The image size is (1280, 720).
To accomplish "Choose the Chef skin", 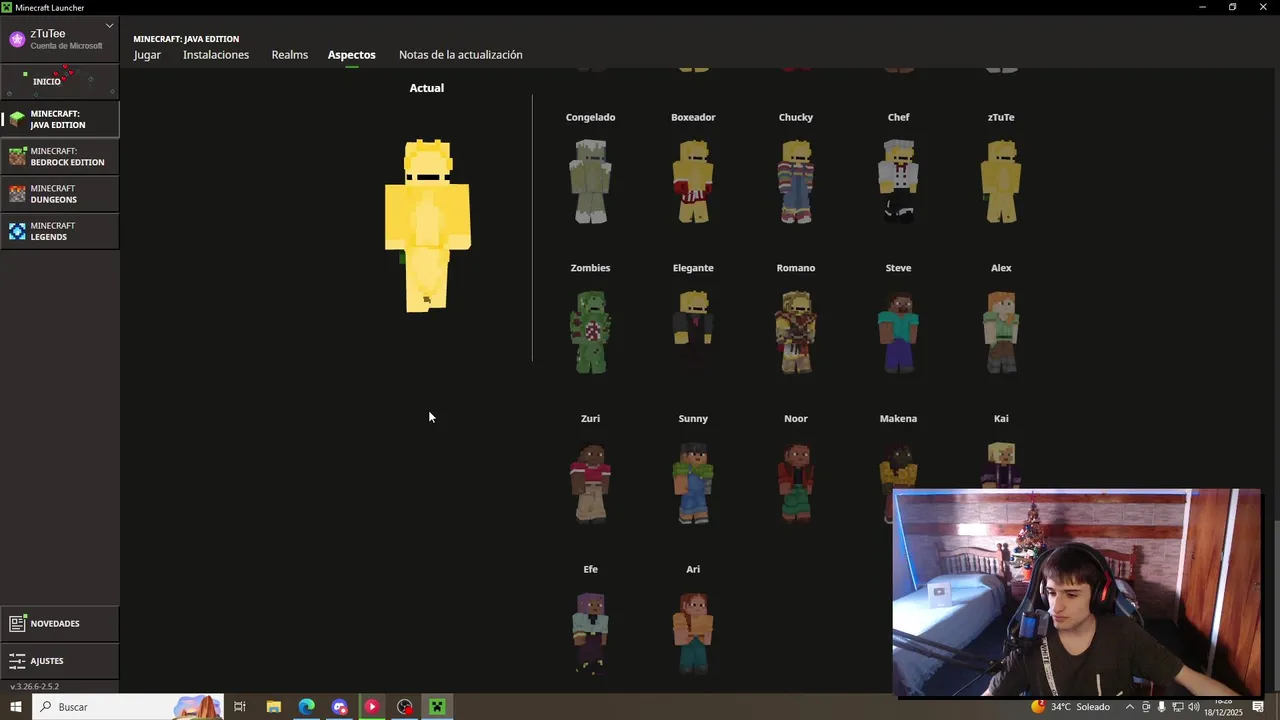I will [x=898, y=181].
